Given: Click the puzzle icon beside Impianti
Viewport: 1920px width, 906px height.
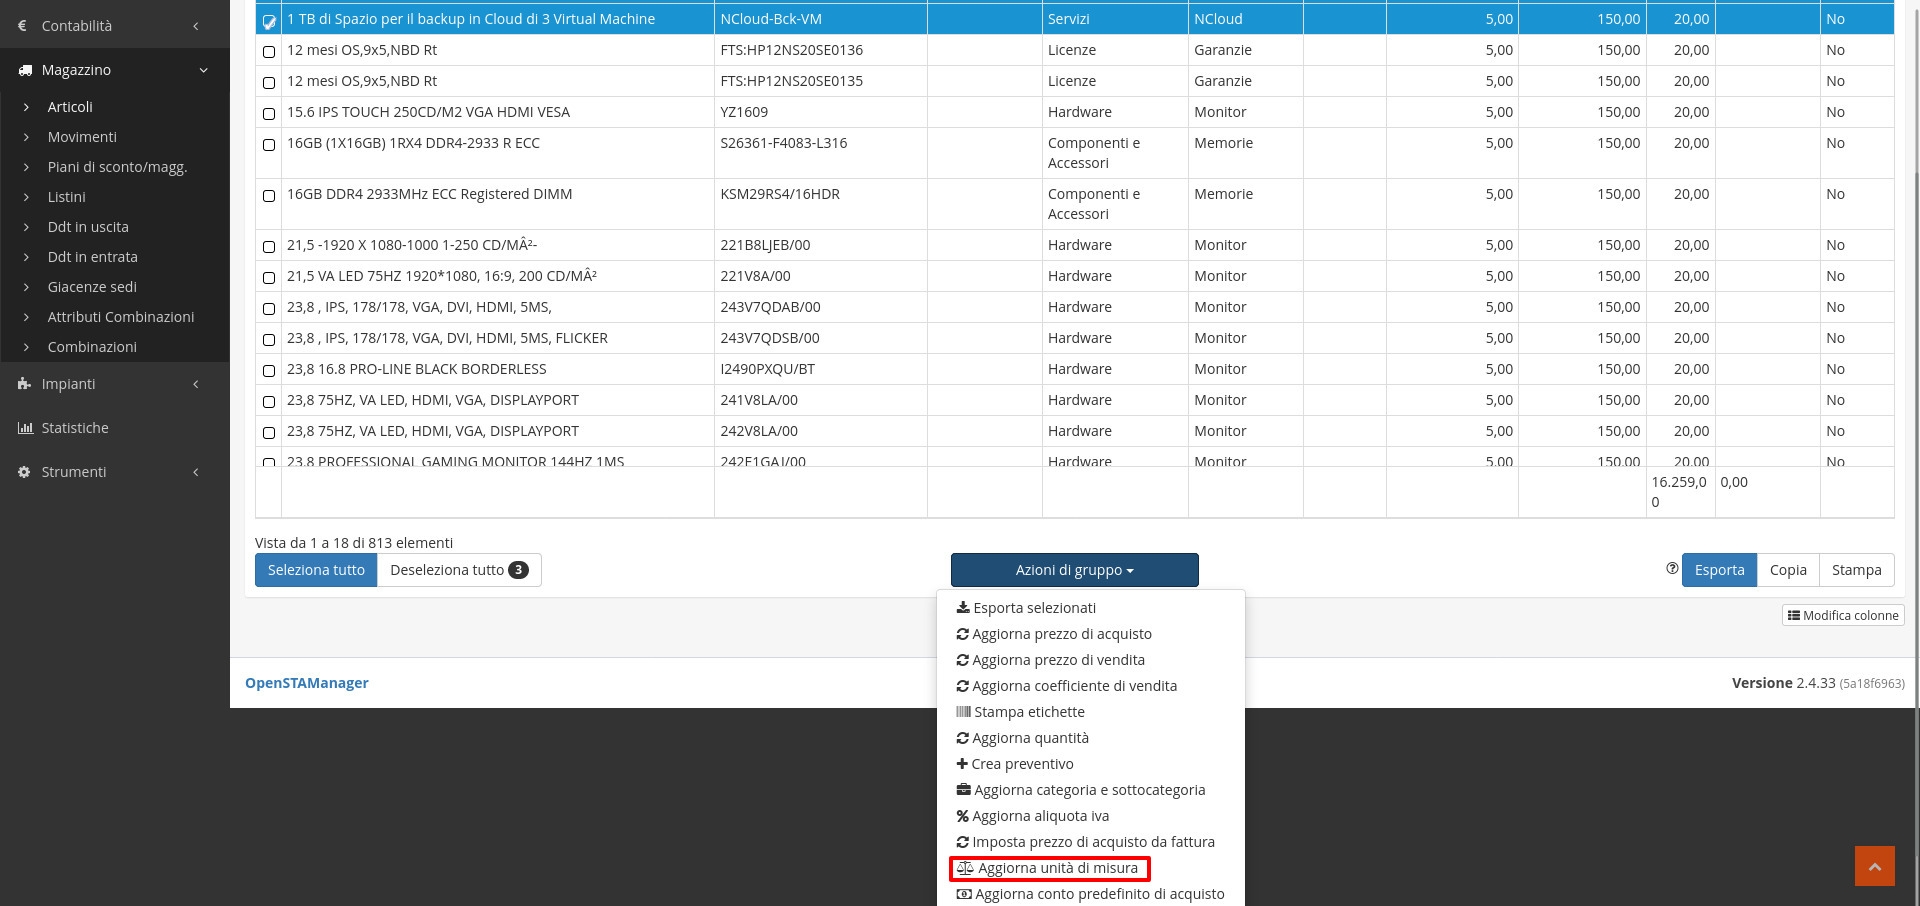Looking at the screenshot, I should 25,384.
